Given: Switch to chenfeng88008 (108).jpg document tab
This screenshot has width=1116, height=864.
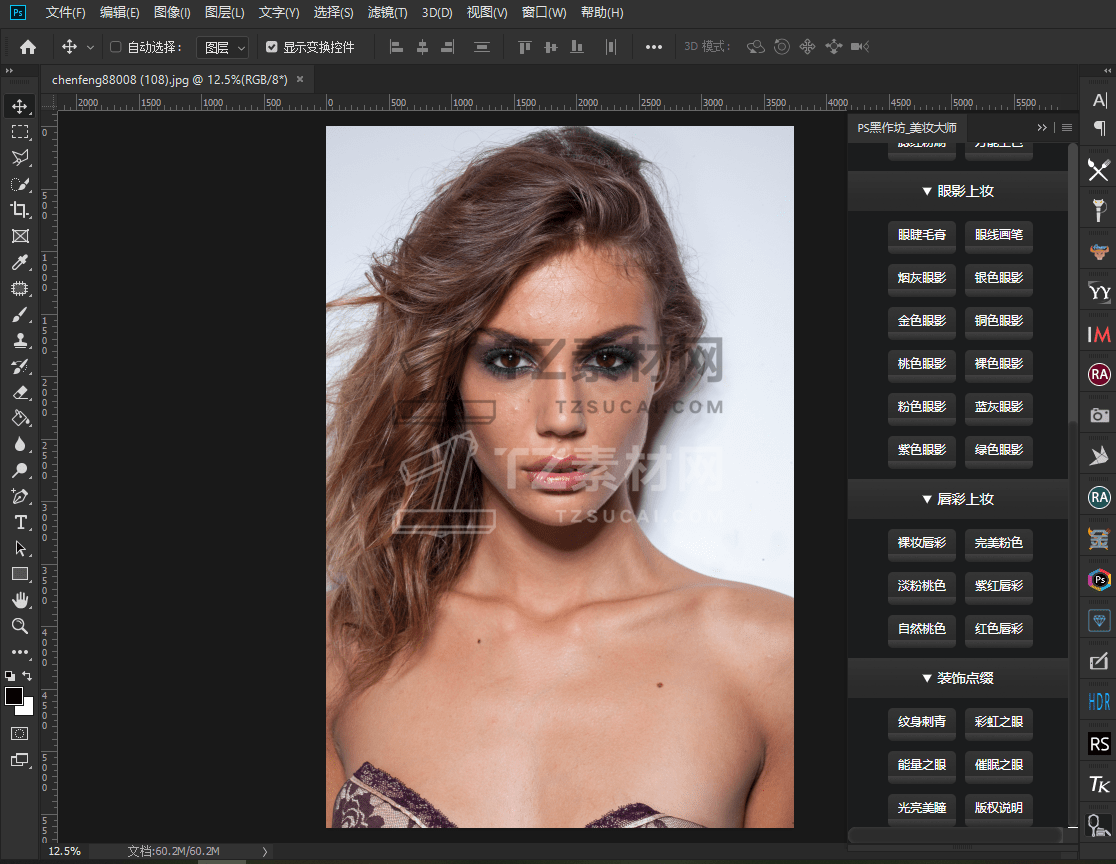Looking at the screenshot, I should [x=169, y=80].
